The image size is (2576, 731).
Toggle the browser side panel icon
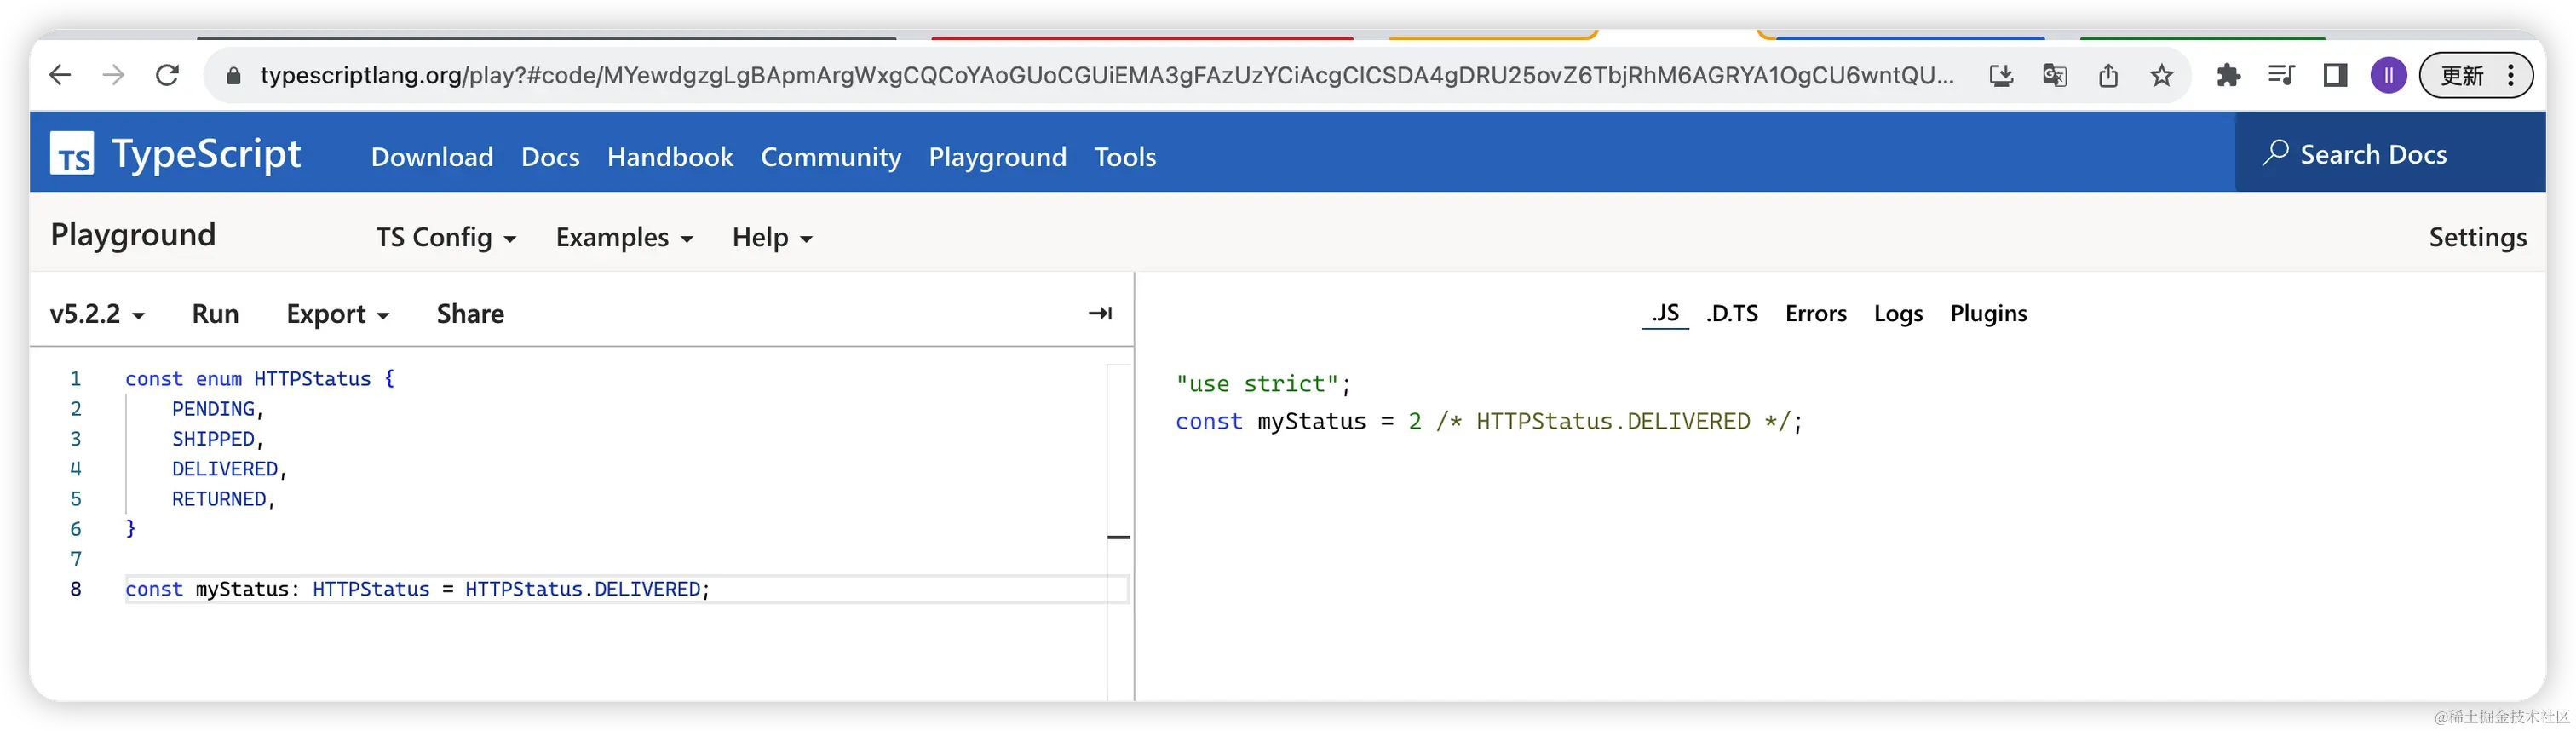[x=2335, y=75]
